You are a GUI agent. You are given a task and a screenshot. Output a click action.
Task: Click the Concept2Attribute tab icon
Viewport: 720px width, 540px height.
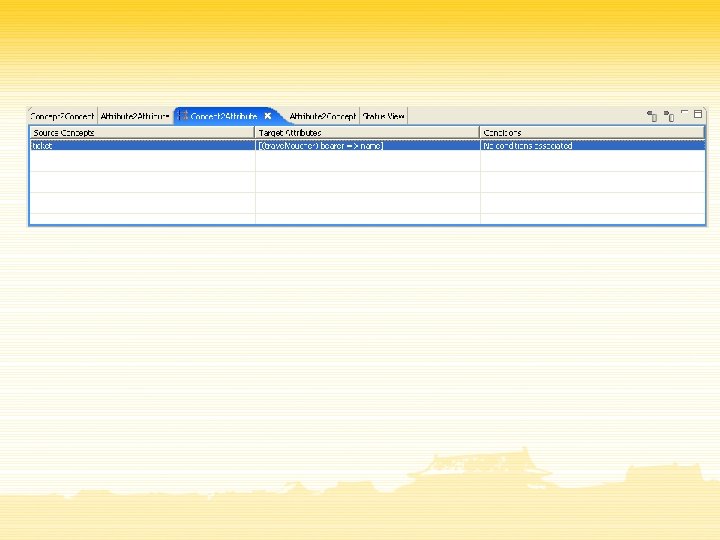point(183,116)
